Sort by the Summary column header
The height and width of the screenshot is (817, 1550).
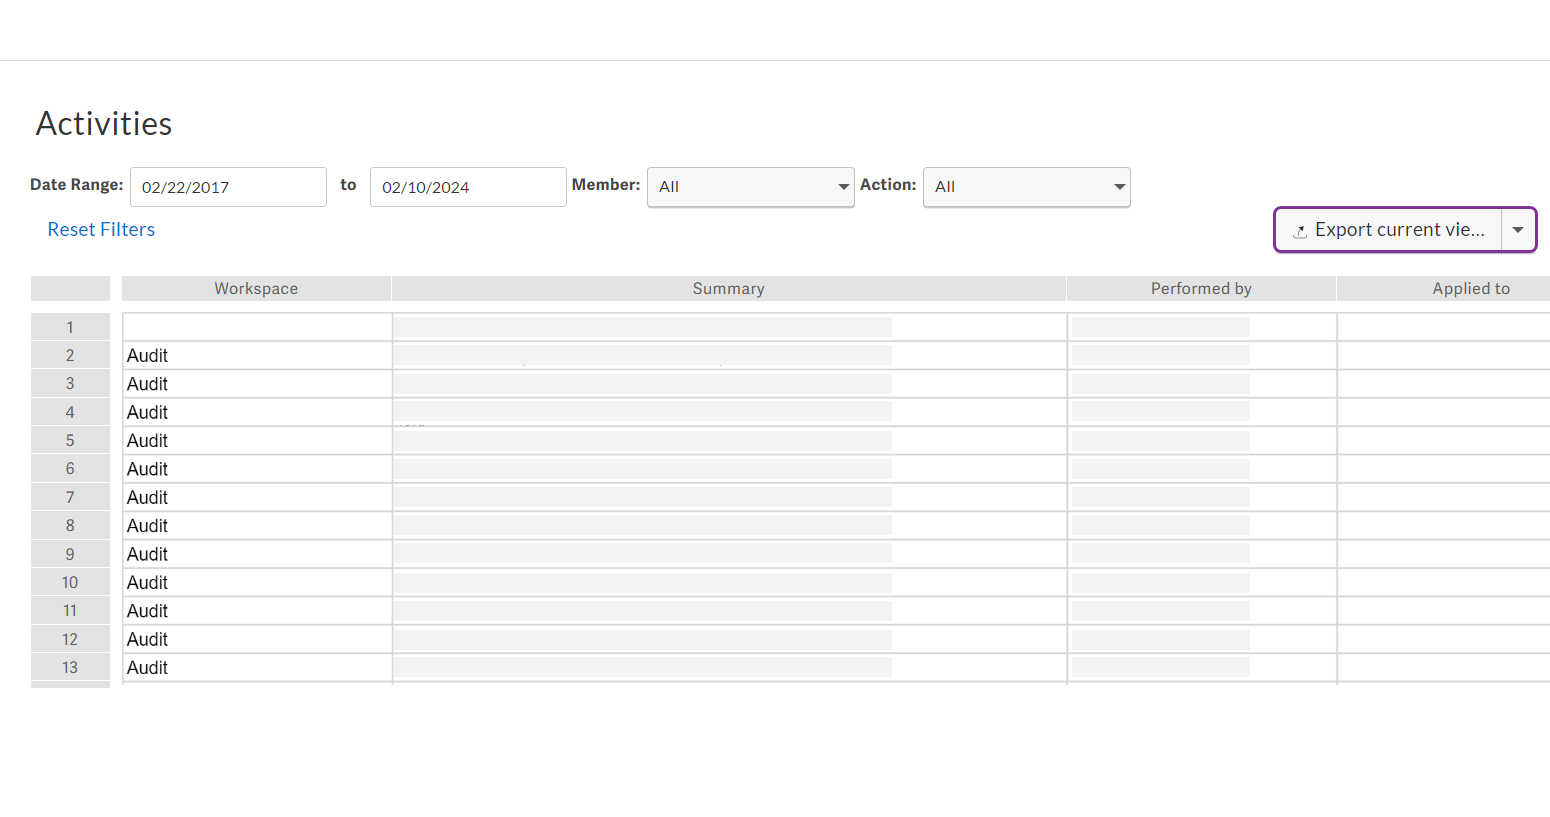(x=728, y=289)
